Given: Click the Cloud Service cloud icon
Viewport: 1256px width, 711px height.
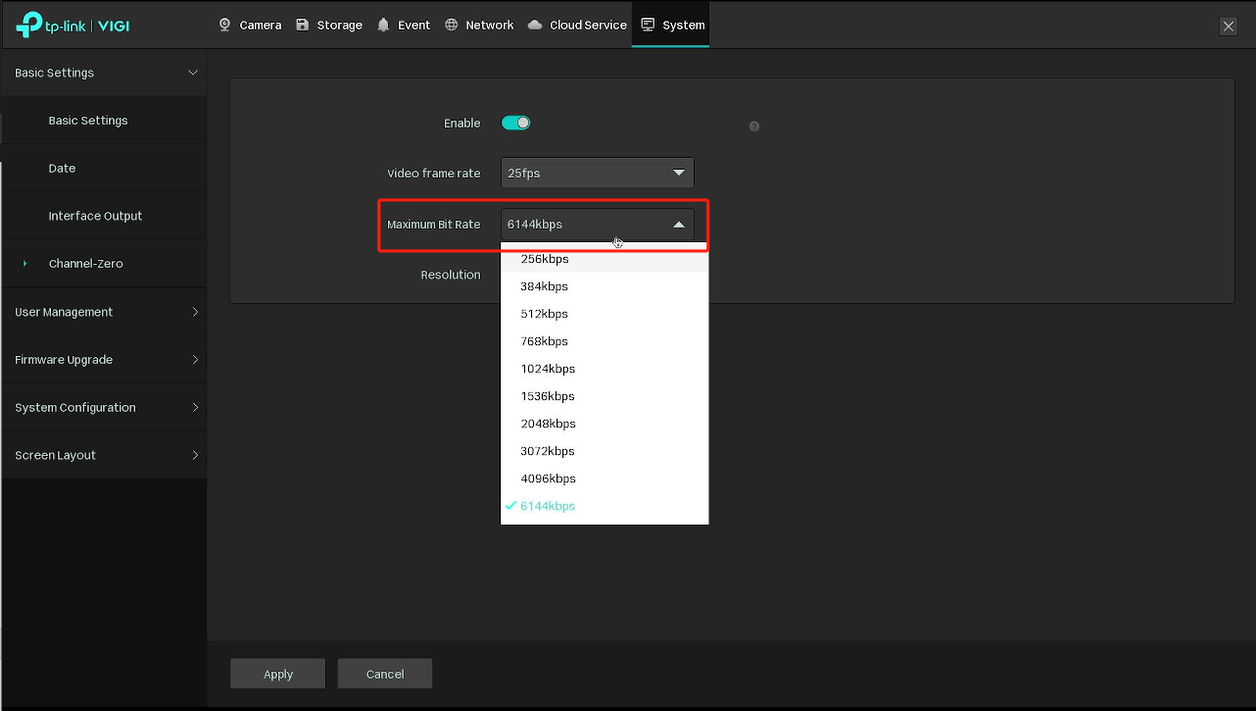Looking at the screenshot, I should coord(535,24).
